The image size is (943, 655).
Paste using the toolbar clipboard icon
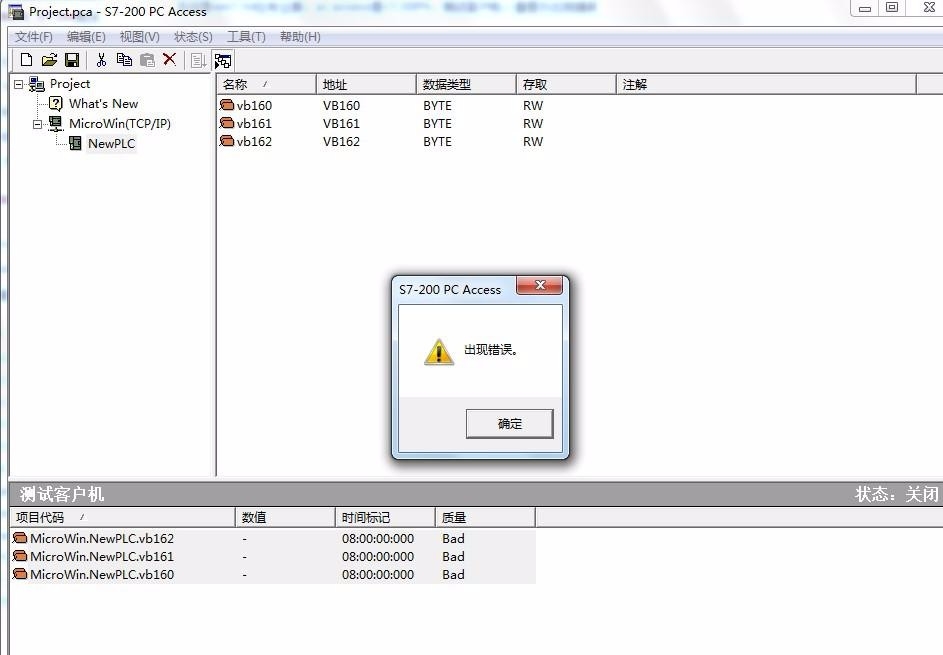pos(147,60)
